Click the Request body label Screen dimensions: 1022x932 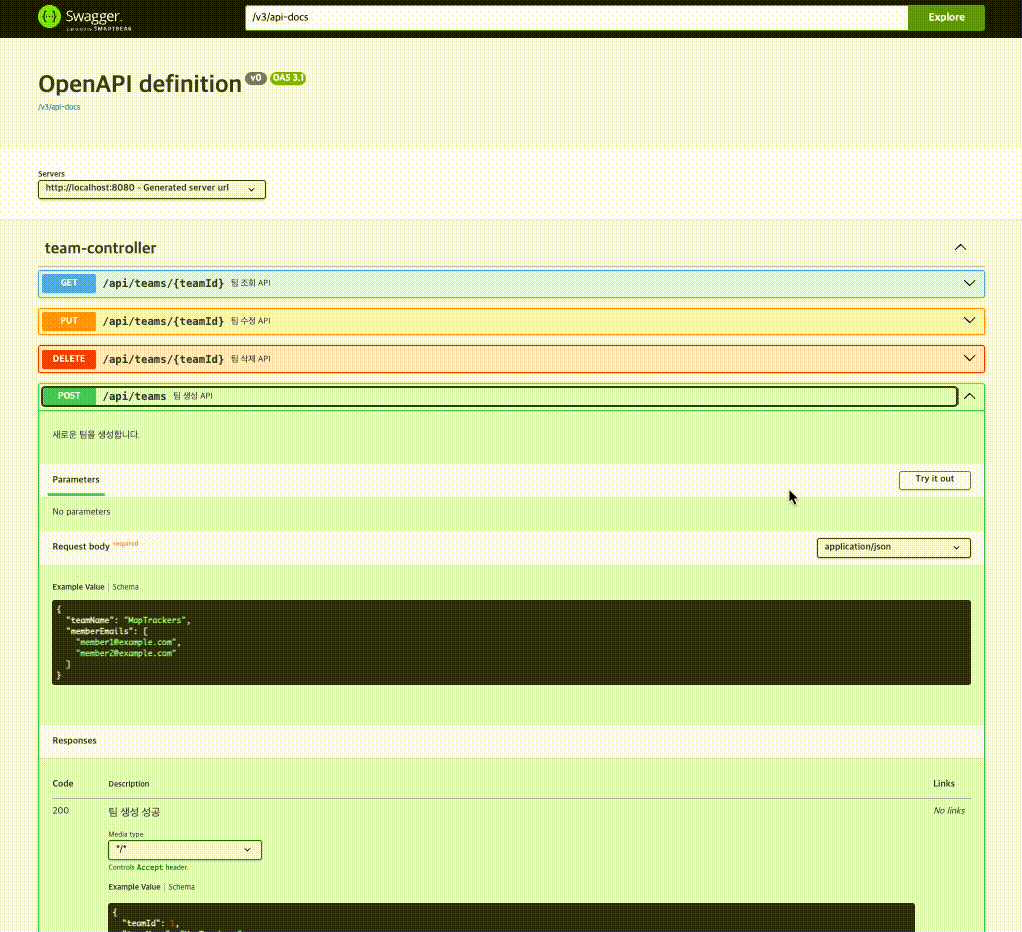coord(81,547)
